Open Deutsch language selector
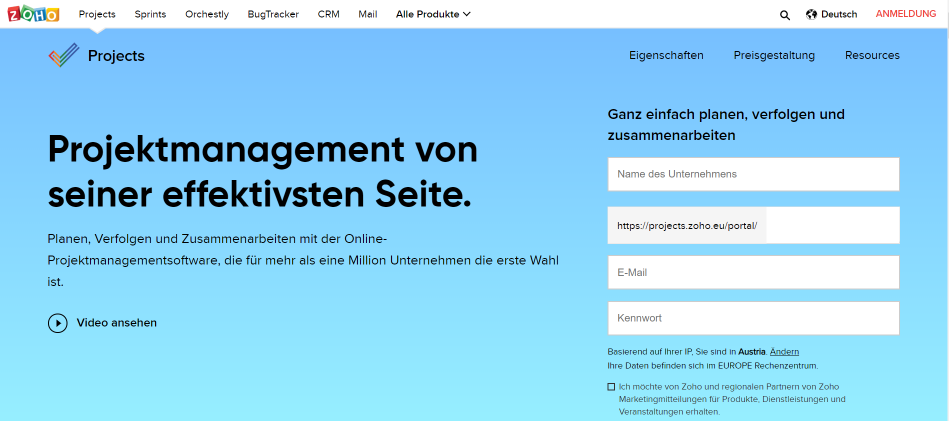This screenshot has width=949, height=421. pos(839,15)
